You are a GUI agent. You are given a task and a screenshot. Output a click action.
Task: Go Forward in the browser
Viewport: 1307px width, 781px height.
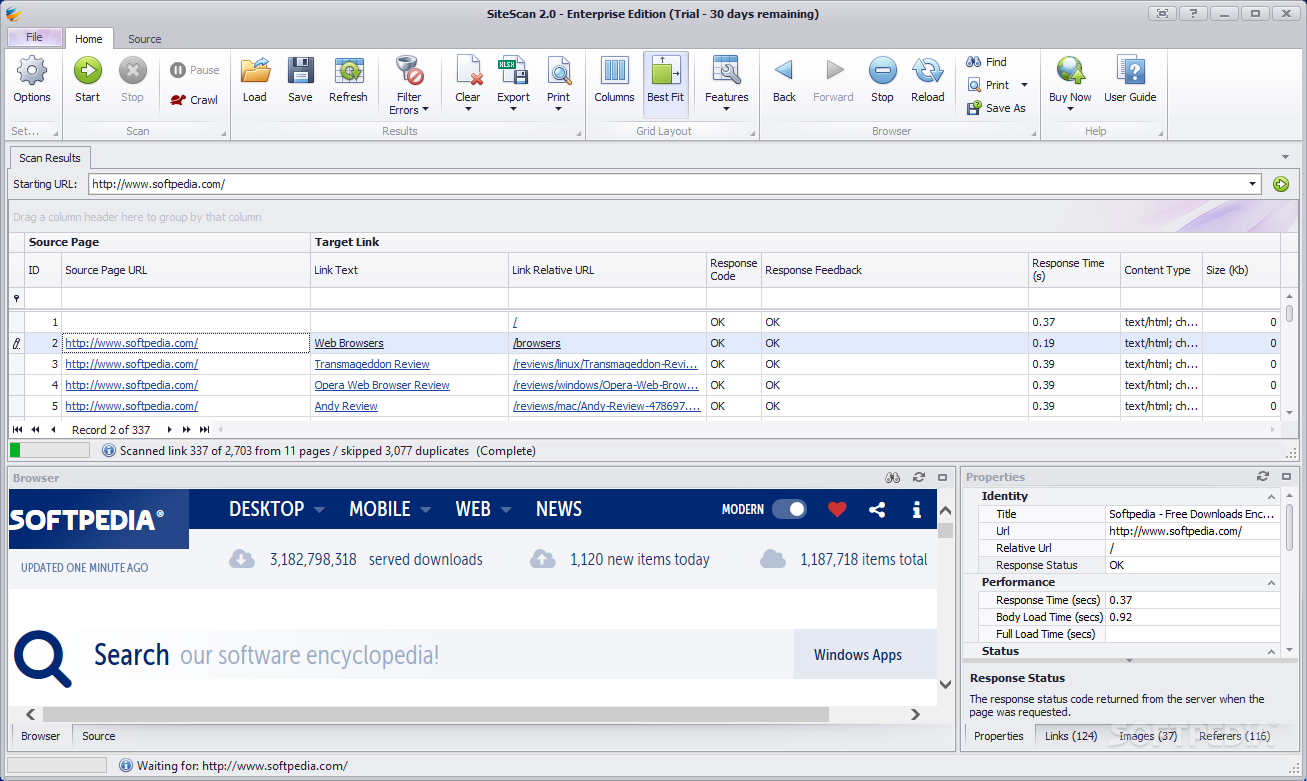coord(833,80)
